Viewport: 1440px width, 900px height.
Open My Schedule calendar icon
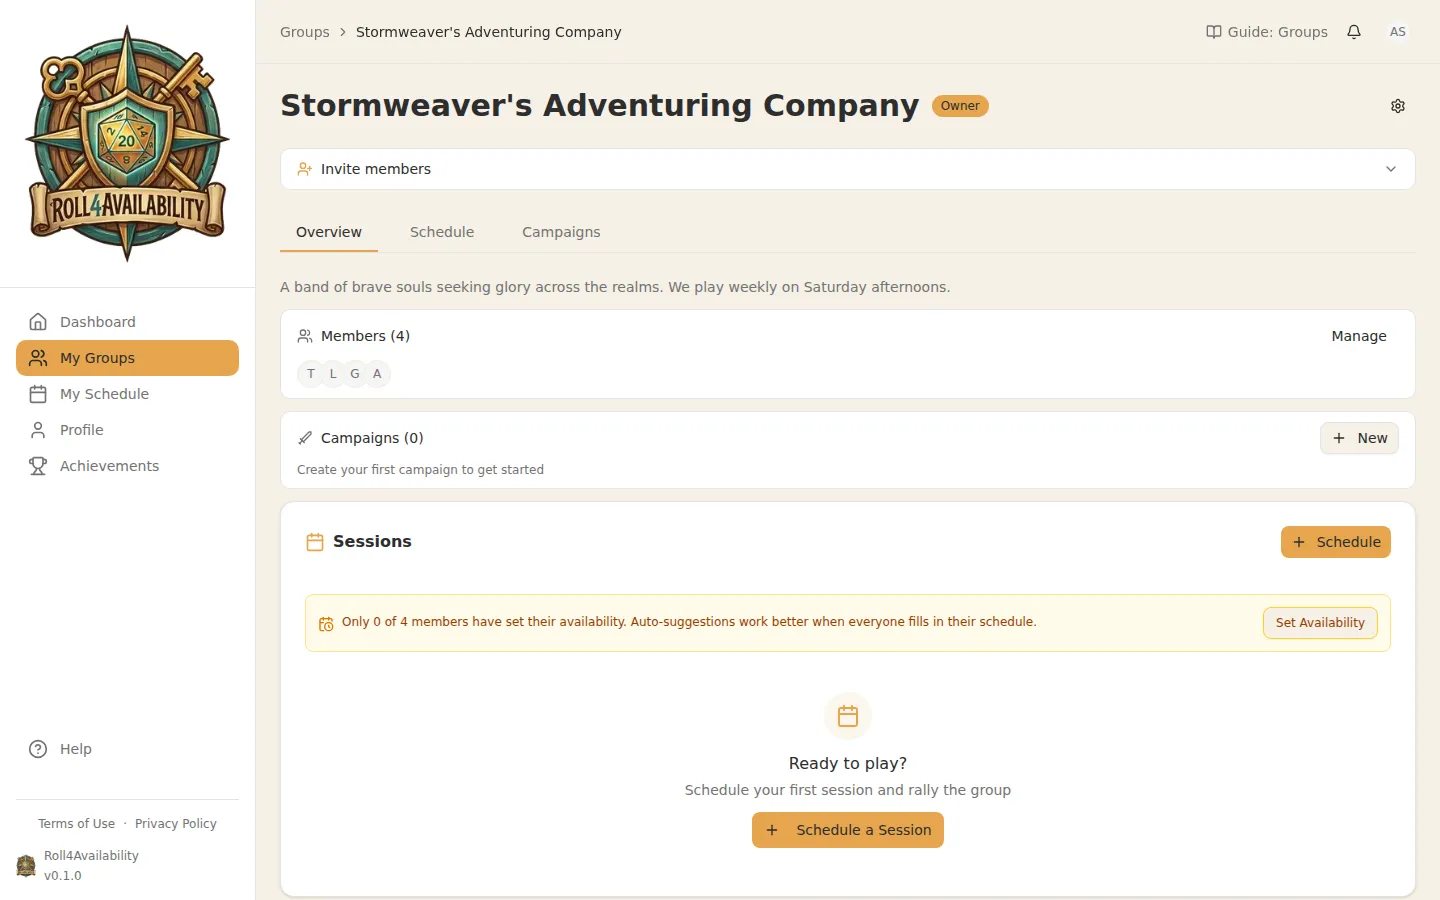(x=38, y=394)
